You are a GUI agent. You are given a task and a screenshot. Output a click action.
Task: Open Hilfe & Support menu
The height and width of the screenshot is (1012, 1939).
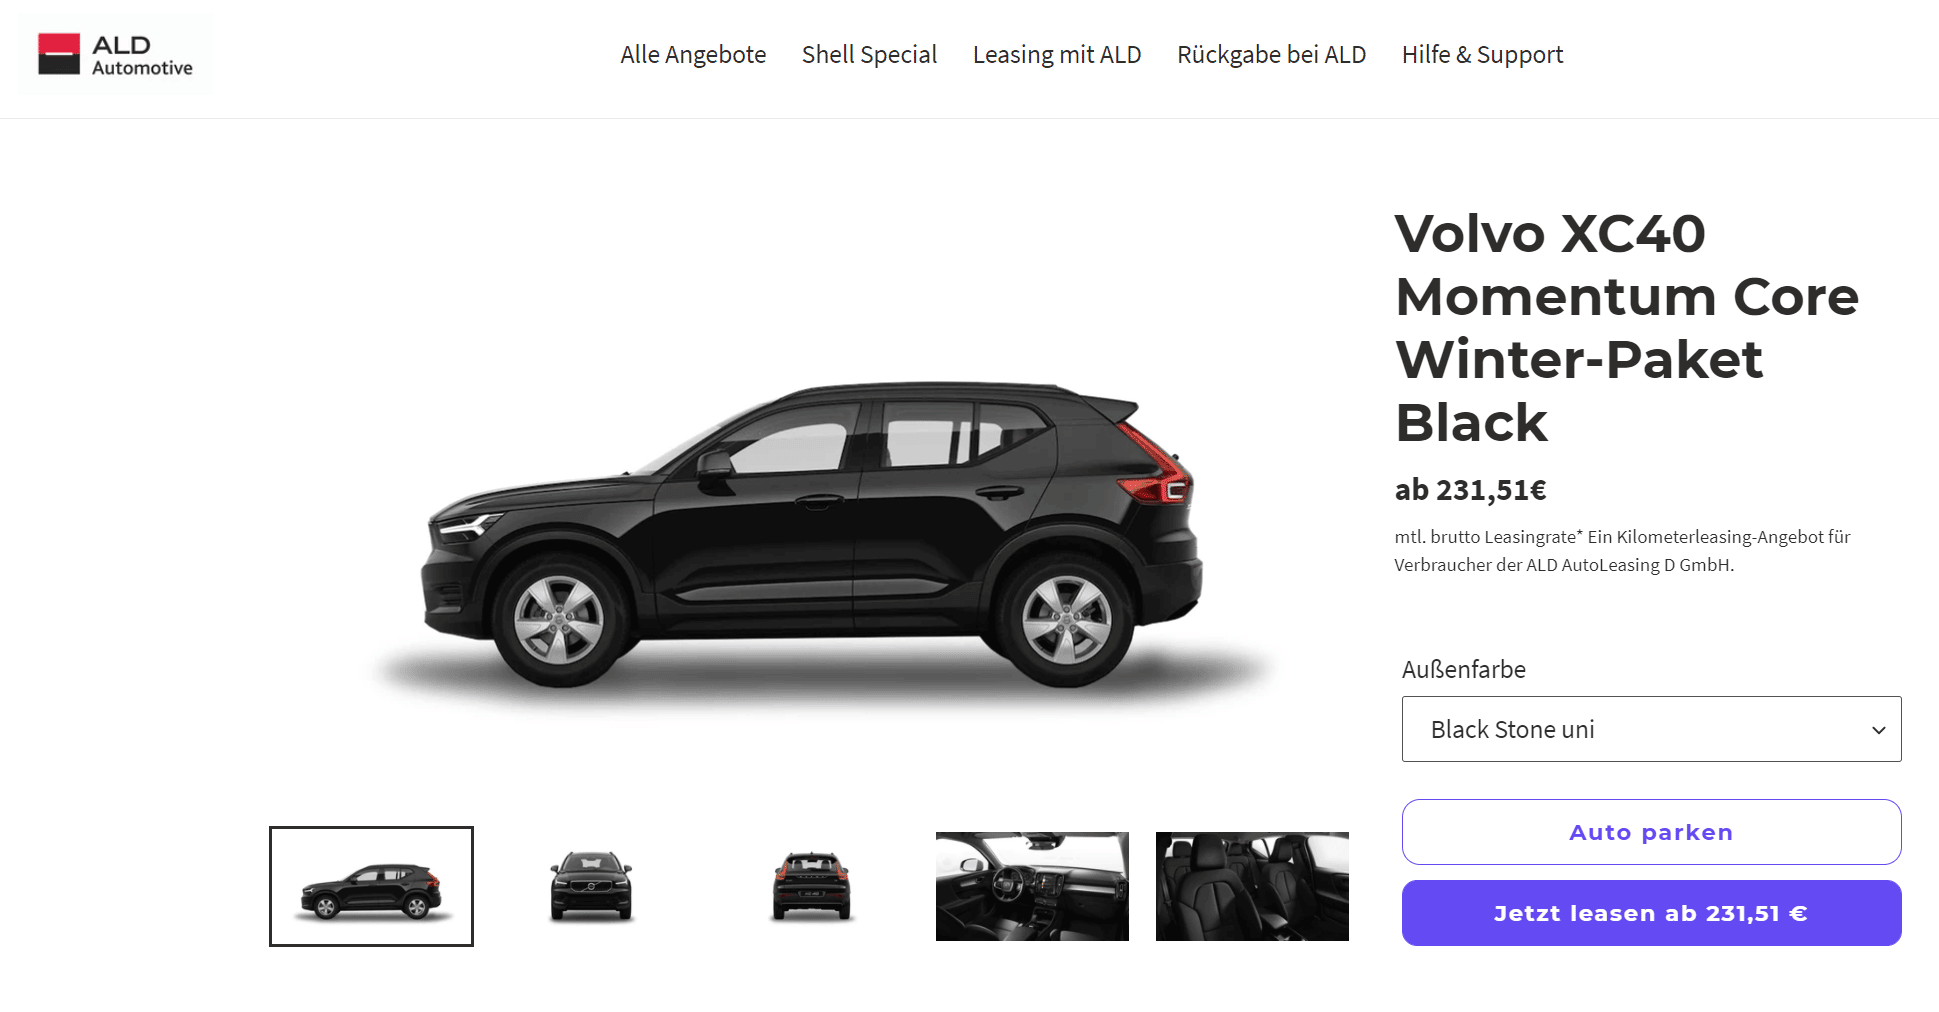coord(1482,55)
